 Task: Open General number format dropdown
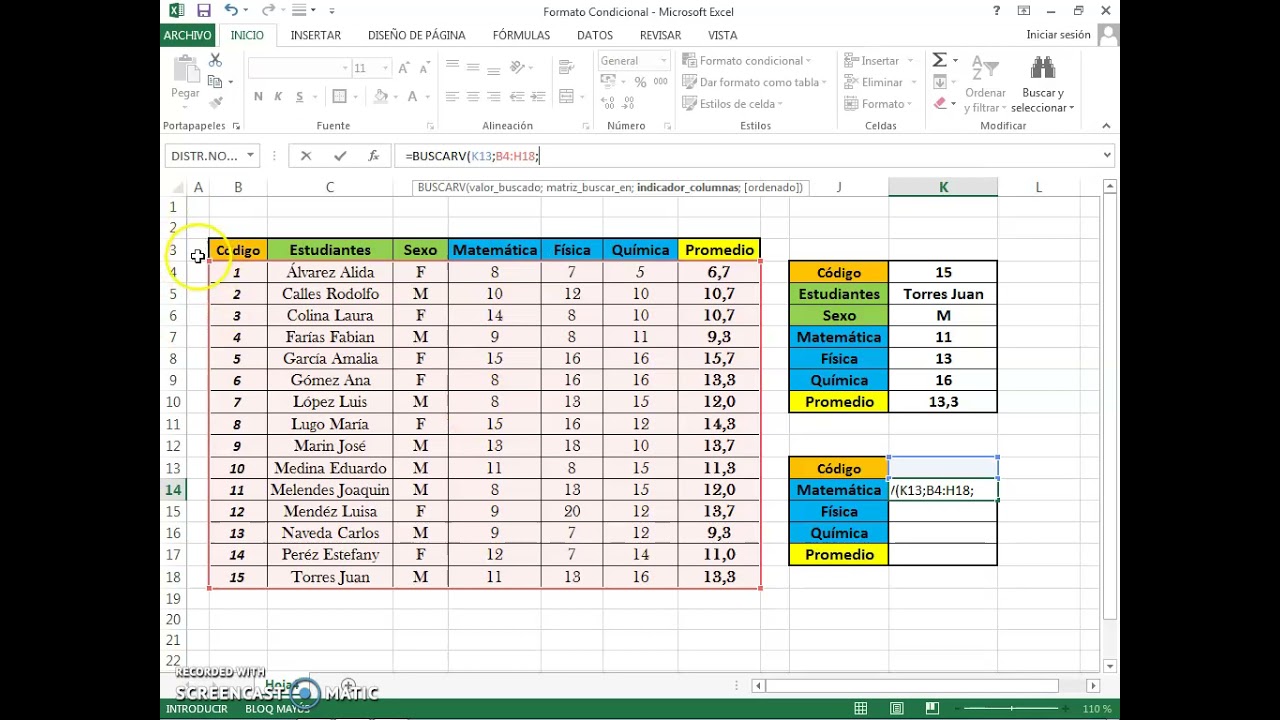(663, 61)
